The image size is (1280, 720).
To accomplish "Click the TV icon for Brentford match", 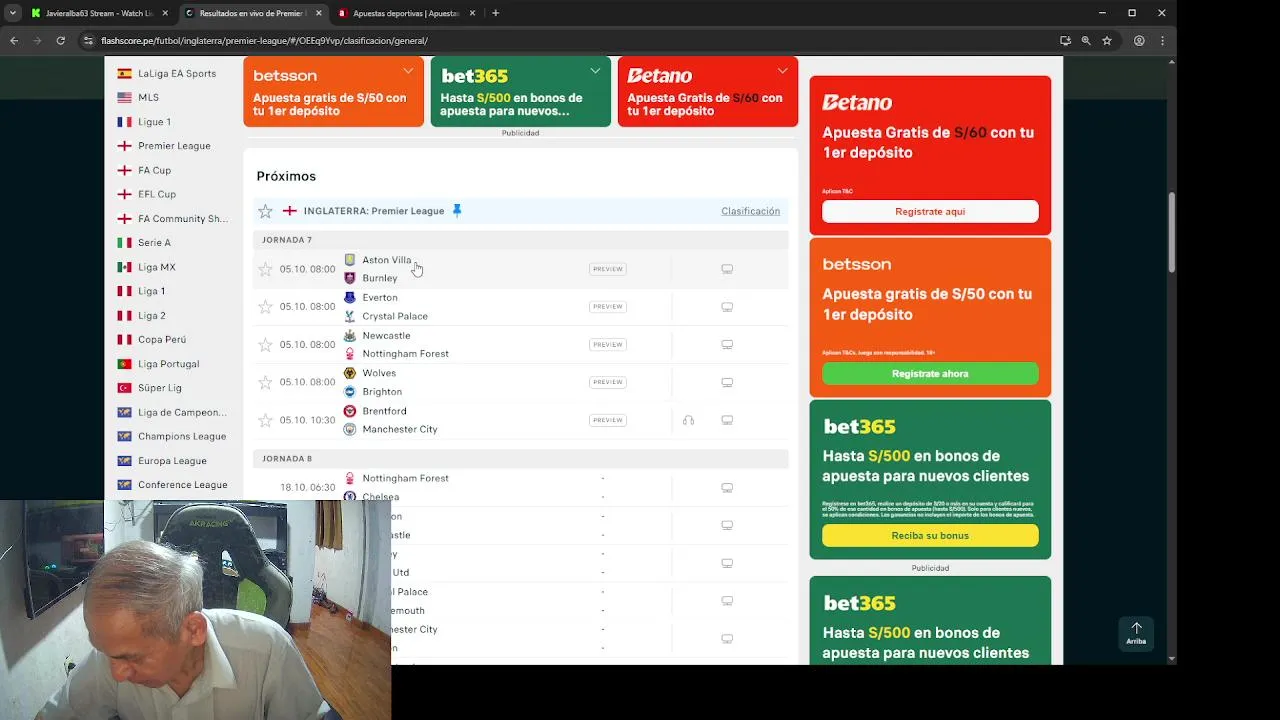I will [x=727, y=420].
